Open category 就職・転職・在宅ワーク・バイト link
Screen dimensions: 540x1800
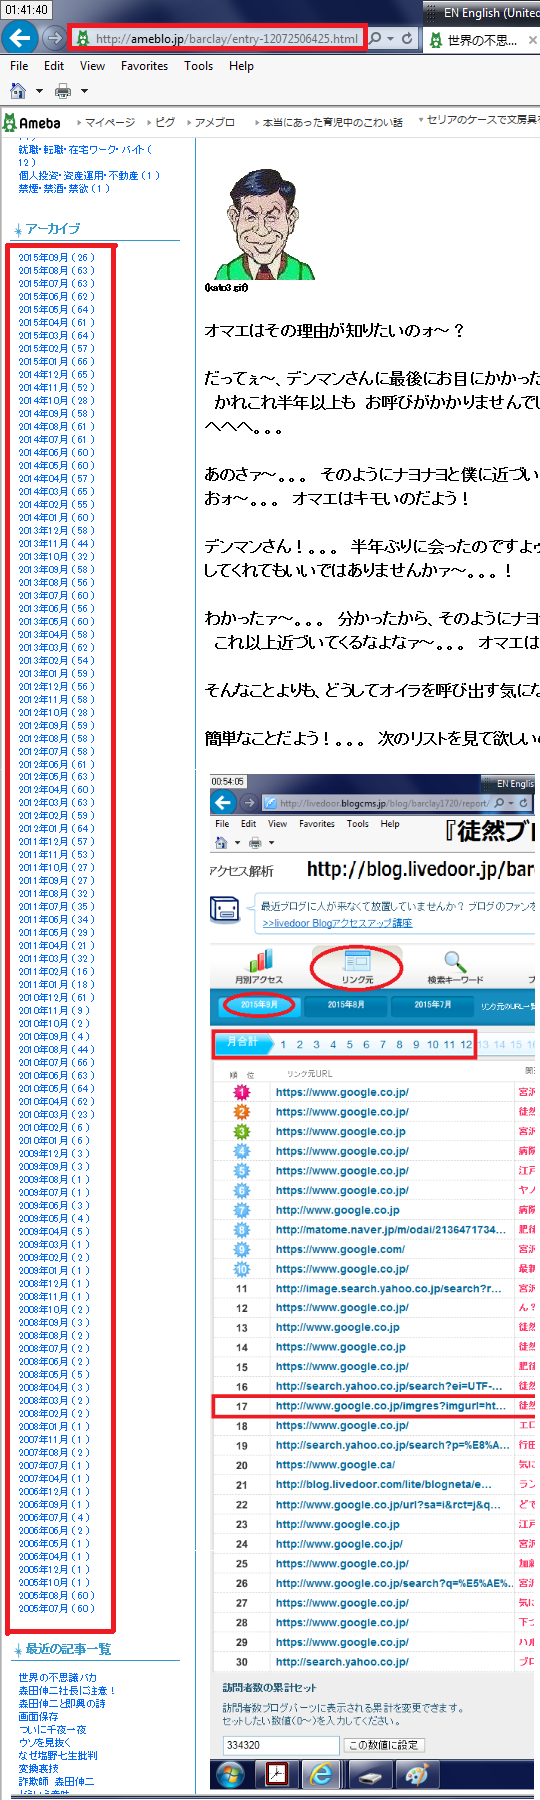[85, 155]
